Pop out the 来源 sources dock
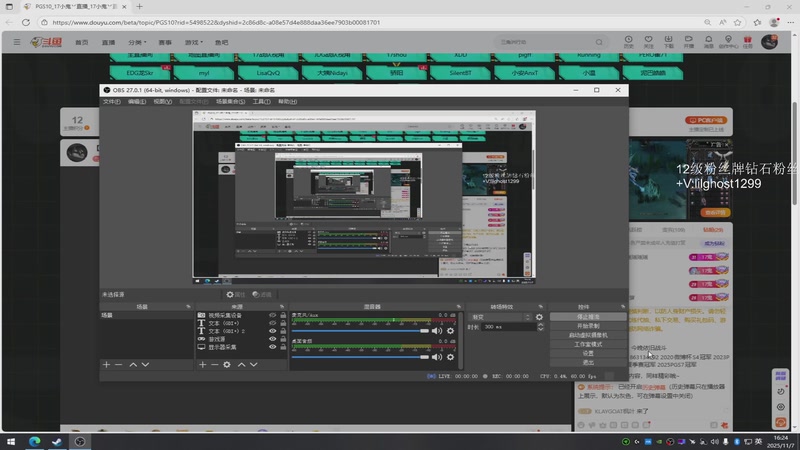 point(282,307)
